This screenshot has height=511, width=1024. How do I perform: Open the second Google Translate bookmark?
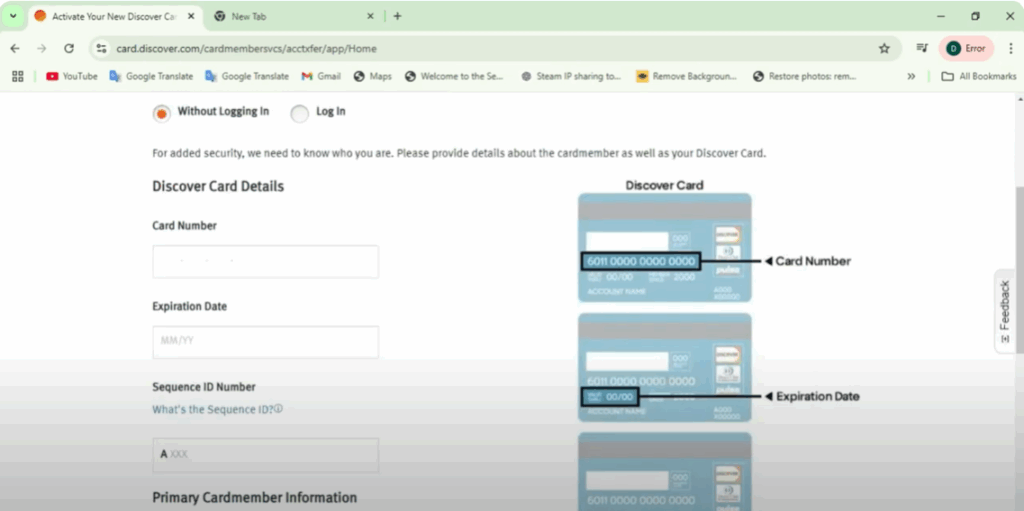[247, 76]
